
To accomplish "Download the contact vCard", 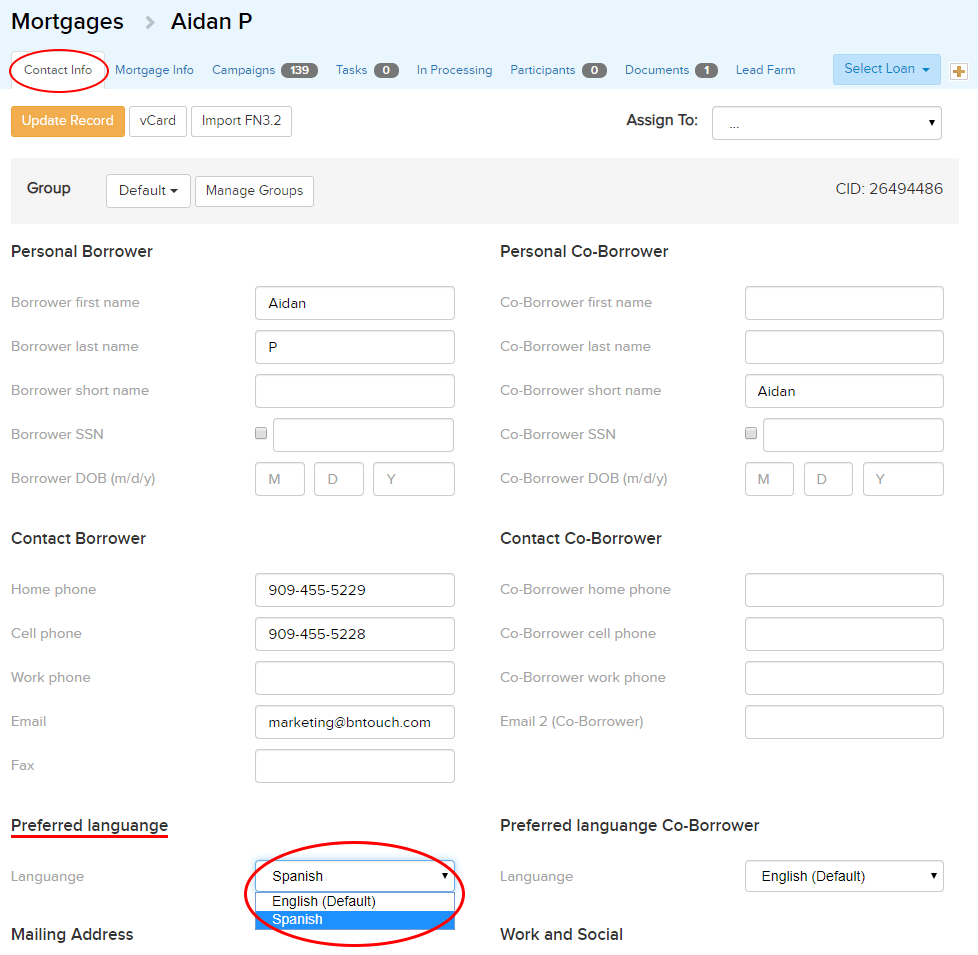I will point(158,121).
